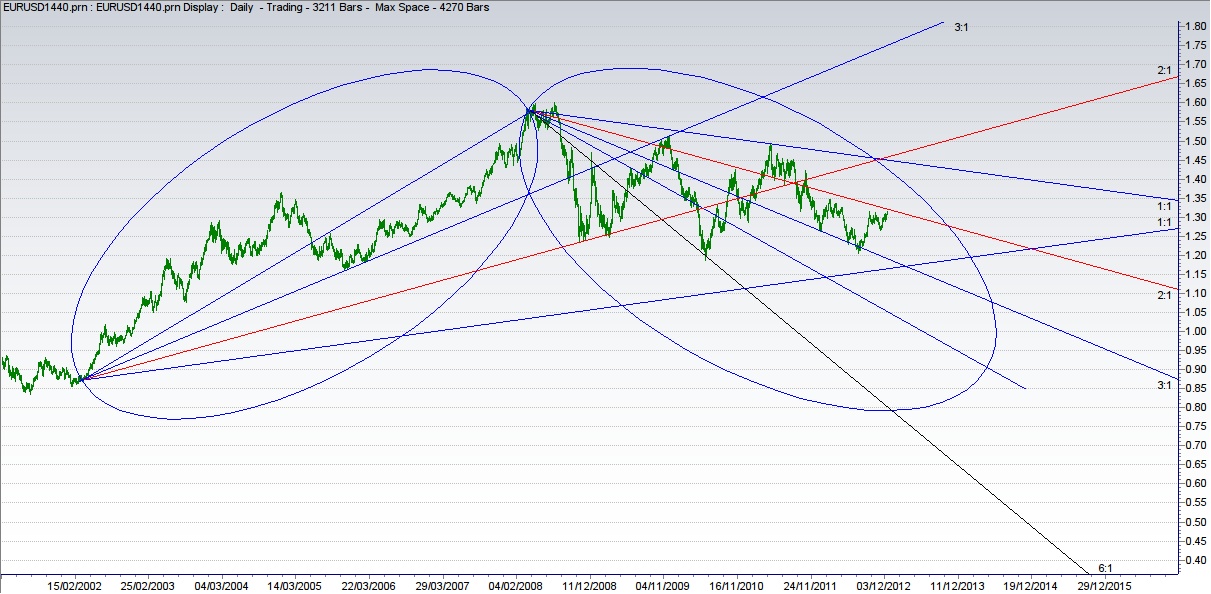The image size is (1211, 594).
Task: Click the 29/03/2007 date label
Action: click(443, 584)
